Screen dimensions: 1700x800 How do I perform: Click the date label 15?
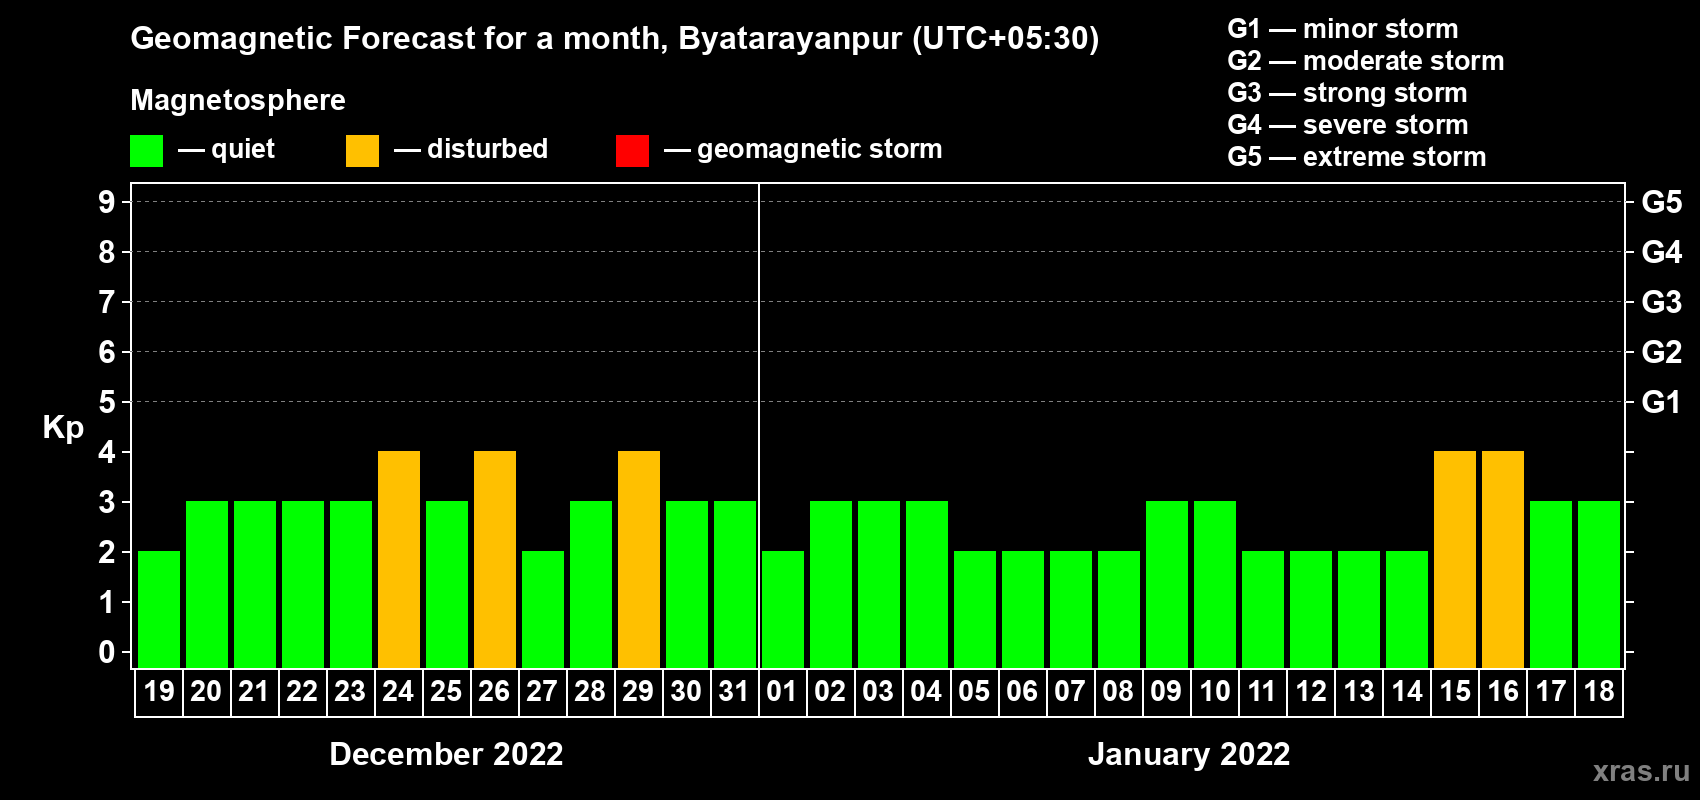point(1455,691)
